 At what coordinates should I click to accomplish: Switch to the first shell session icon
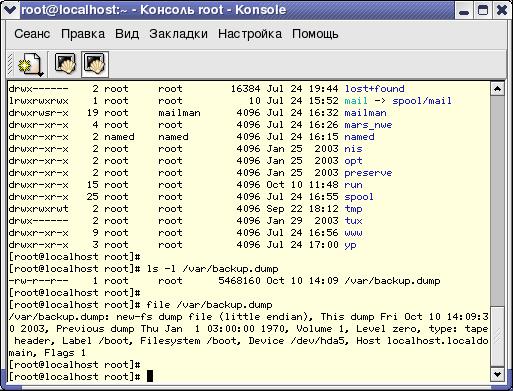pyautogui.click(x=65, y=63)
